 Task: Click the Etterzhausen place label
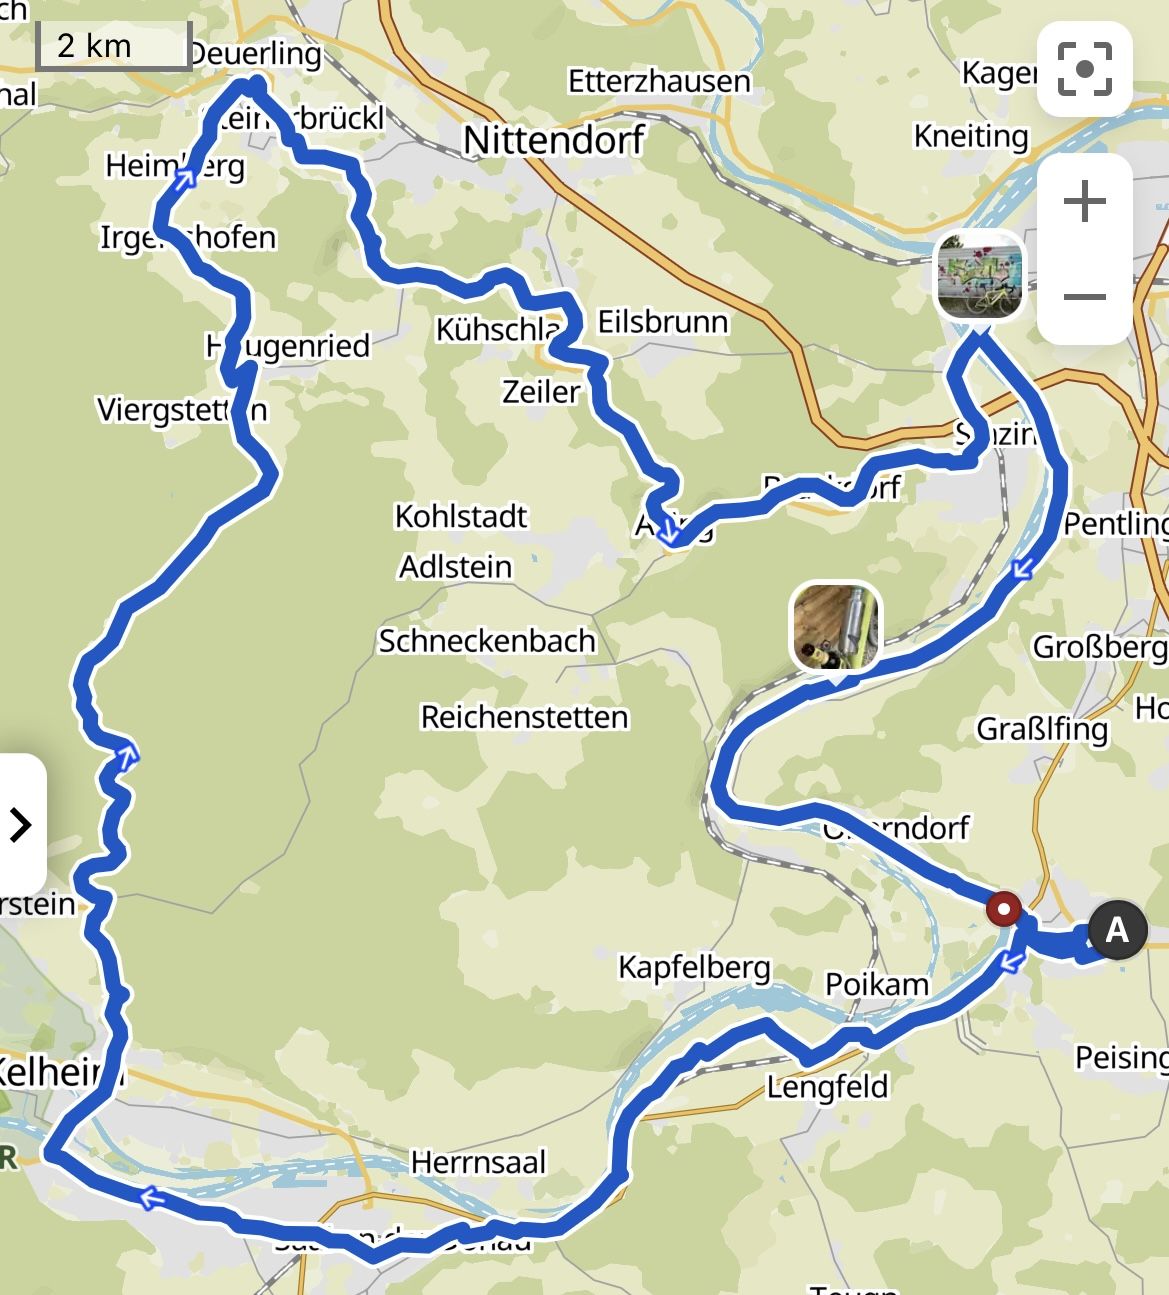click(659, 81)
